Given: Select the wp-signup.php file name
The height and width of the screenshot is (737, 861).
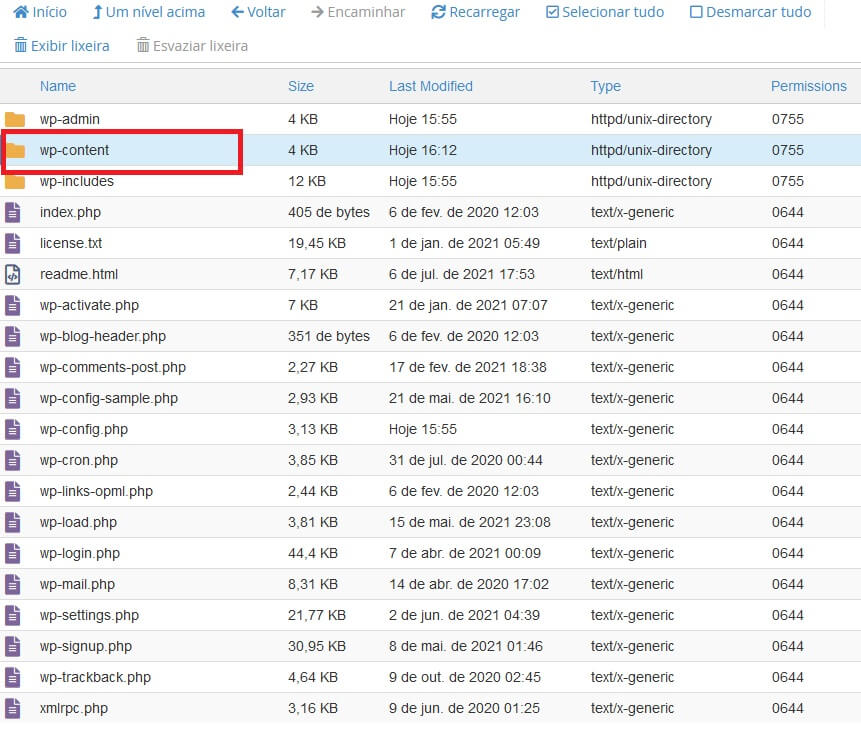Looking at the screenshot, I should click(86, 646).
